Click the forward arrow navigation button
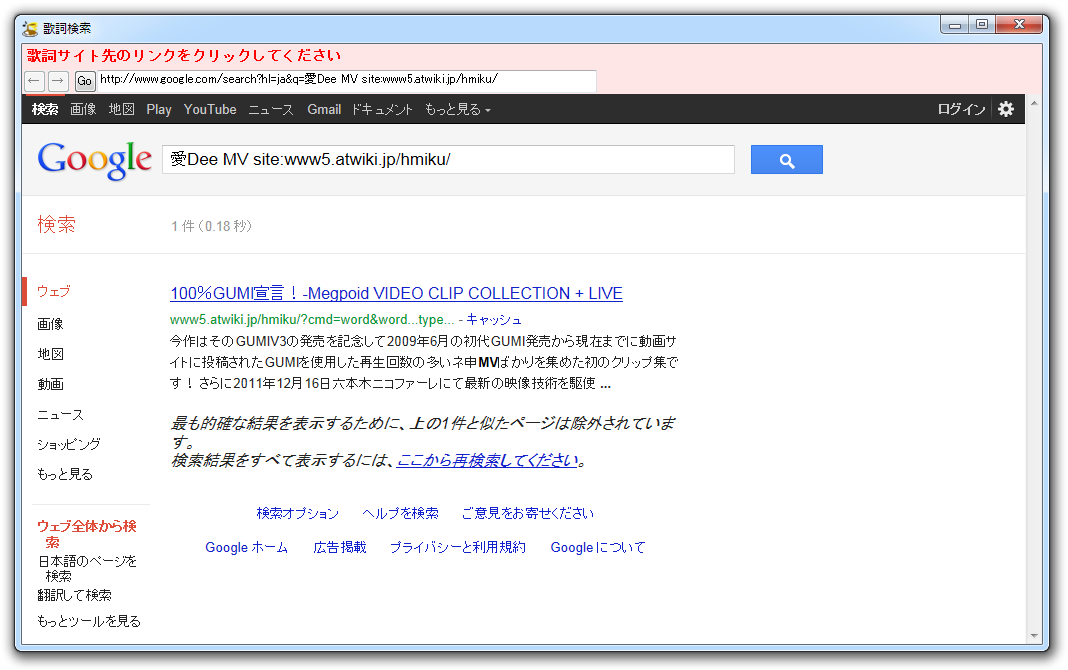The height and width of the screenshot is (670, 1068). pyautogui.click(x=59, y=81)
